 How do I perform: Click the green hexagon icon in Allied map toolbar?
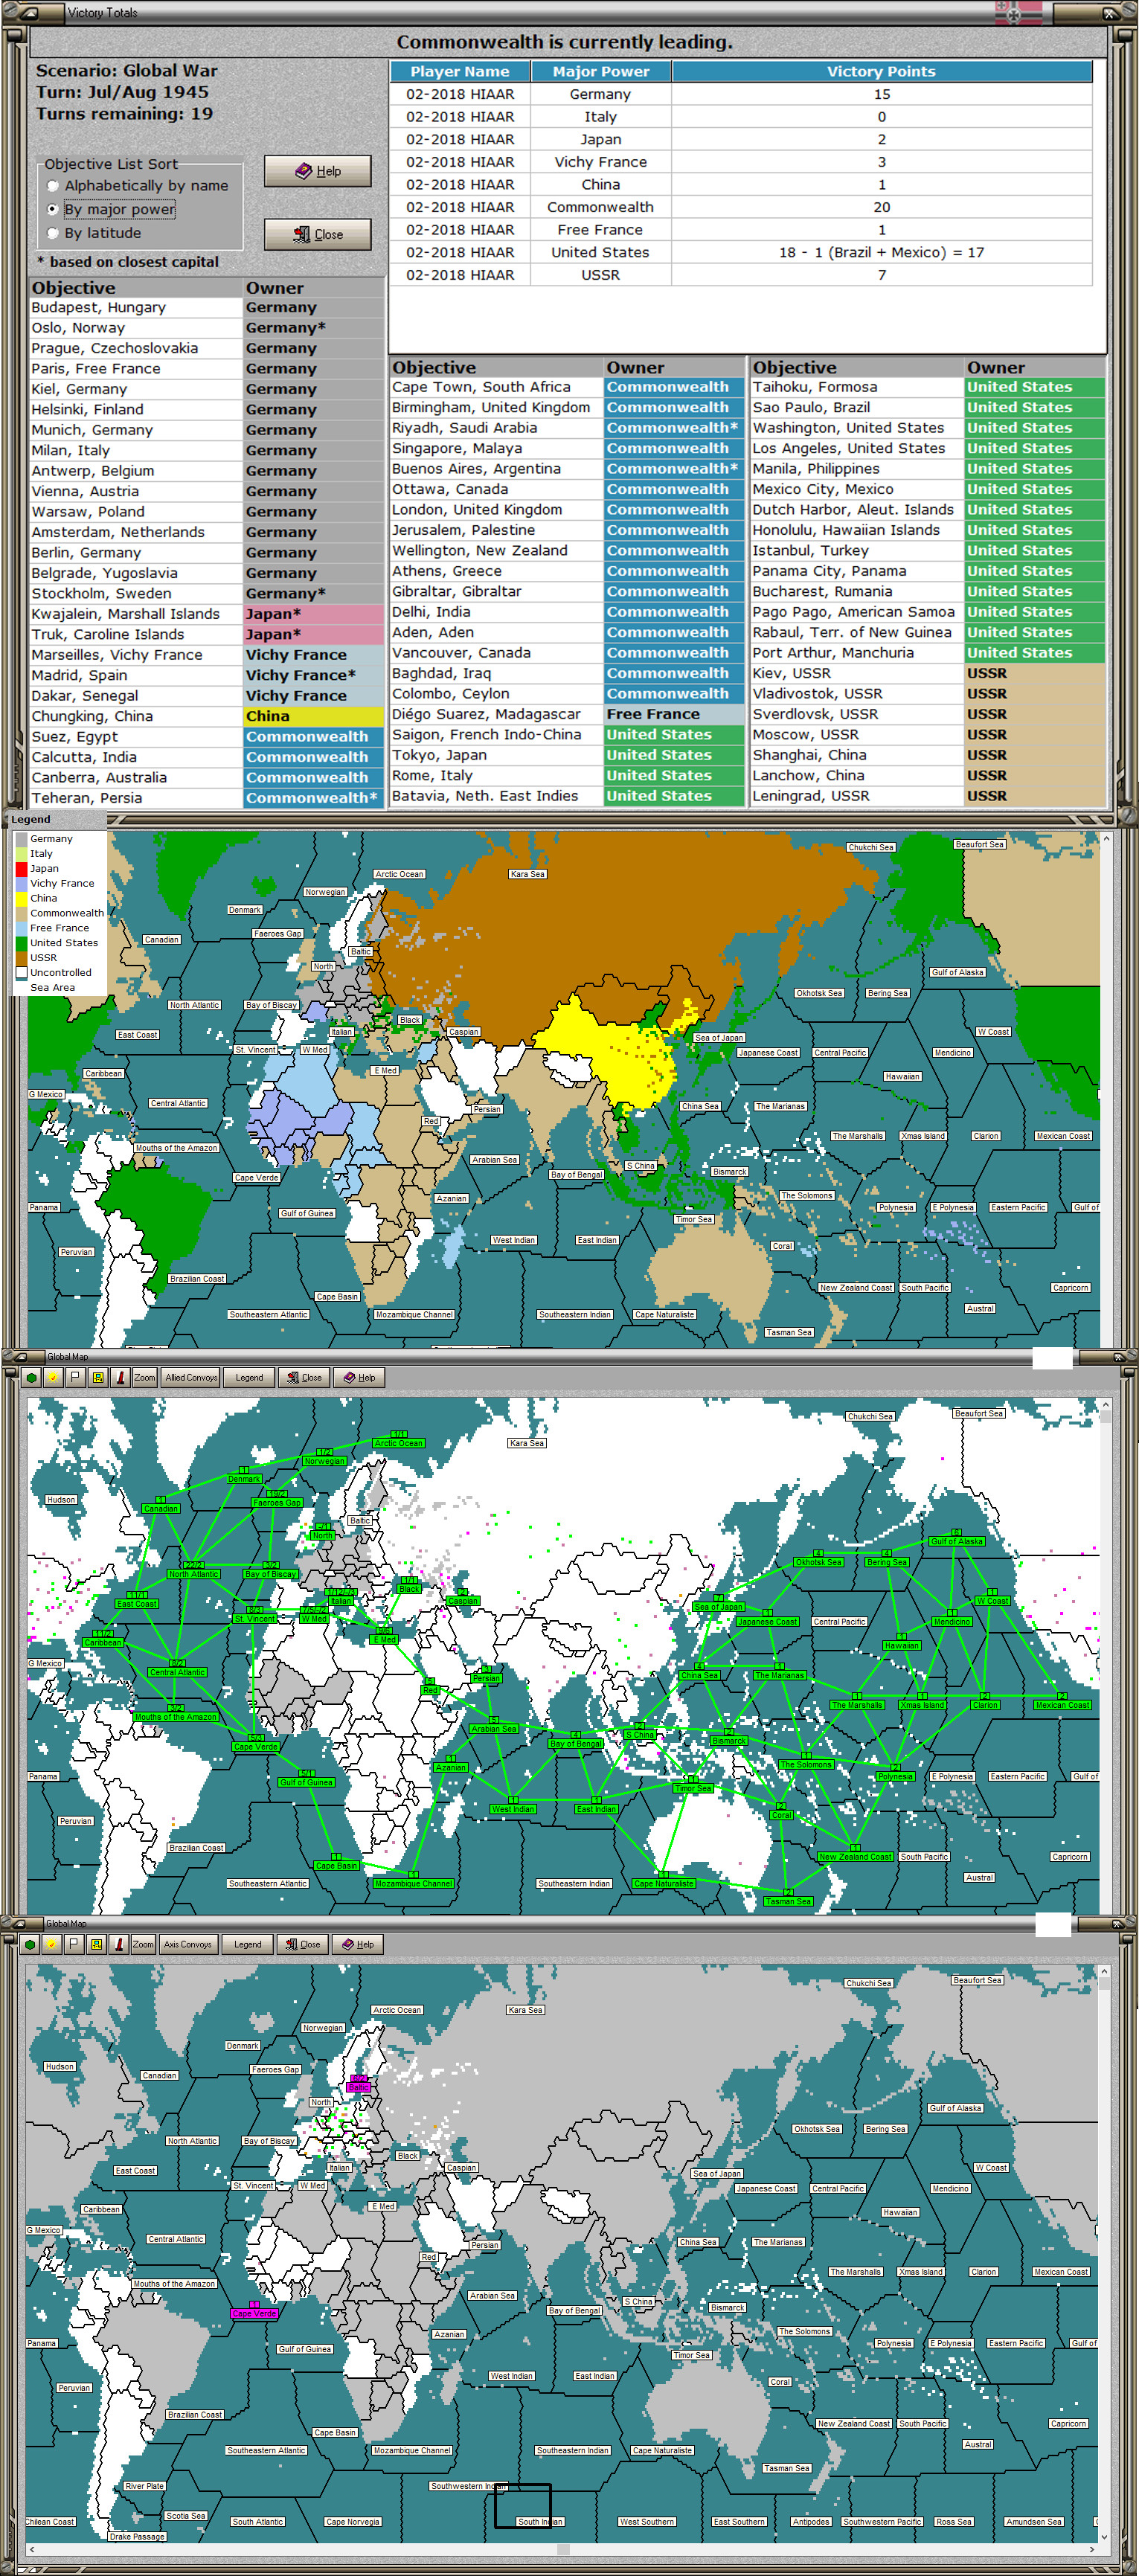pyautogui.click(x=32, y=1377)
